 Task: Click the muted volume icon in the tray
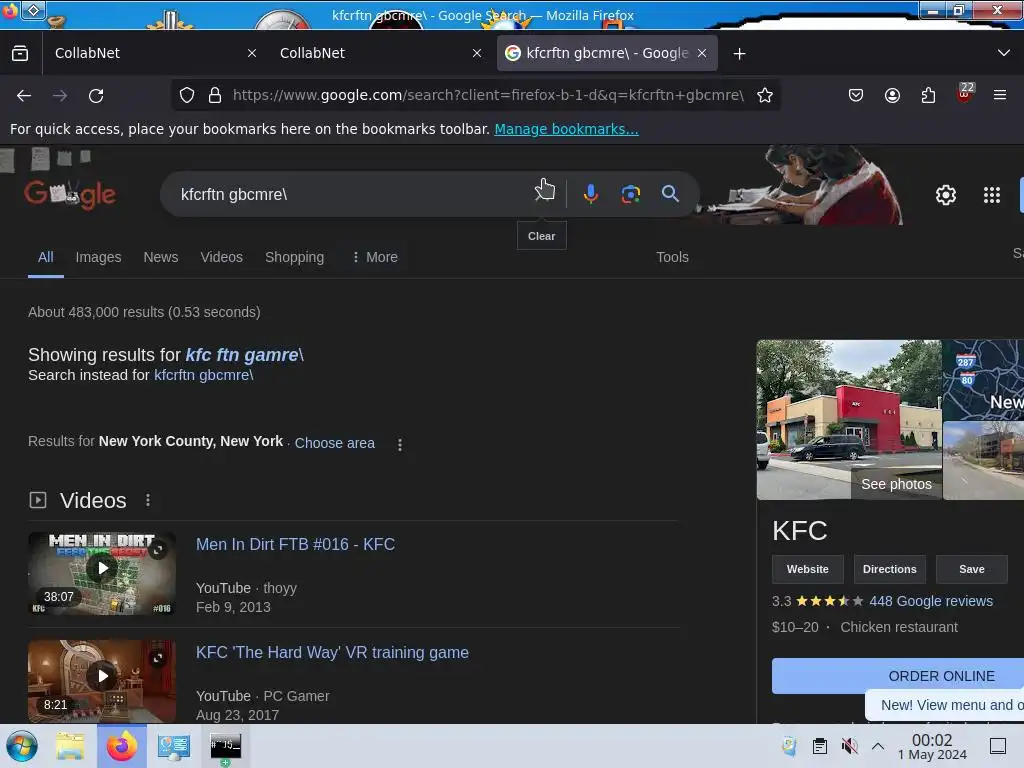pos(849,746)
